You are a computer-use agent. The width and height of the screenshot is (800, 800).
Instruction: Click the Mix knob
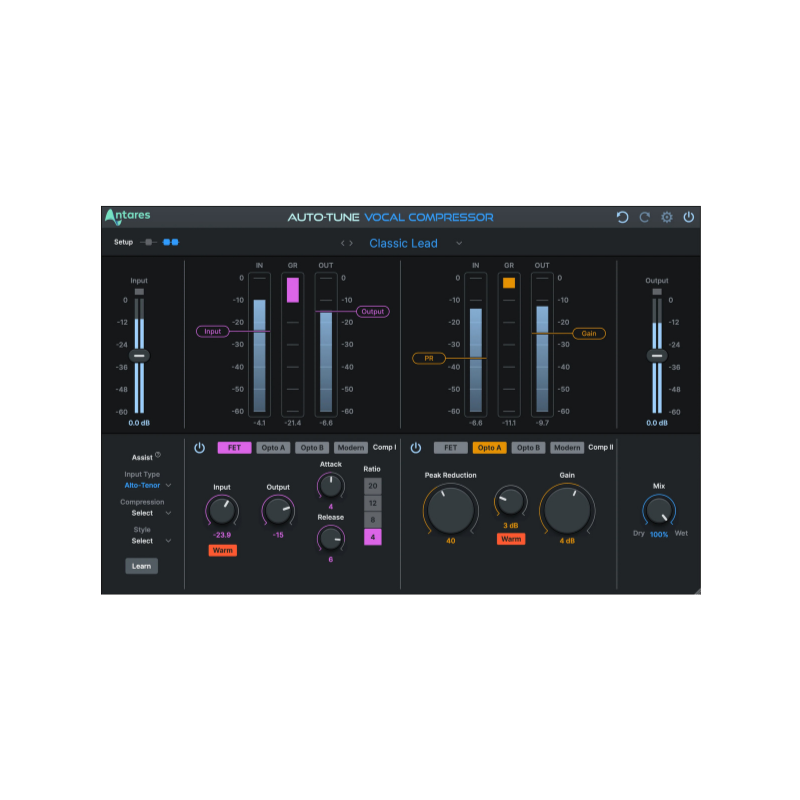pyautogui.click(x=659, y=510)
